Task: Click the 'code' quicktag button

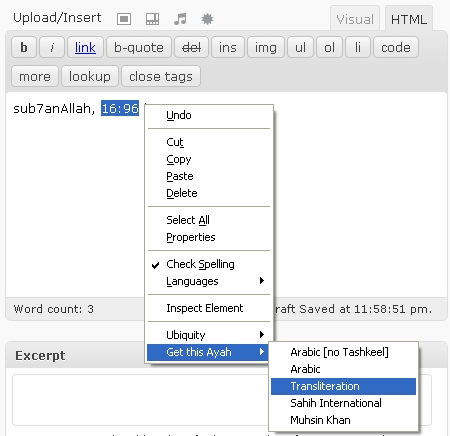Action: click(x=396, y=47)
